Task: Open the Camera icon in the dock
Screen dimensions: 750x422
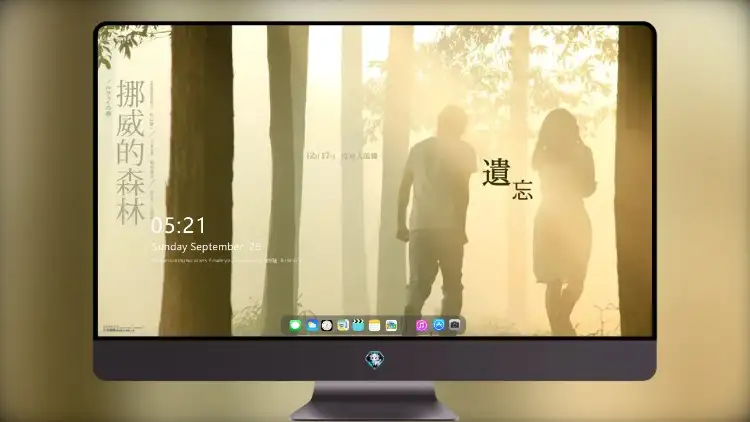Action: click(454, 325)
